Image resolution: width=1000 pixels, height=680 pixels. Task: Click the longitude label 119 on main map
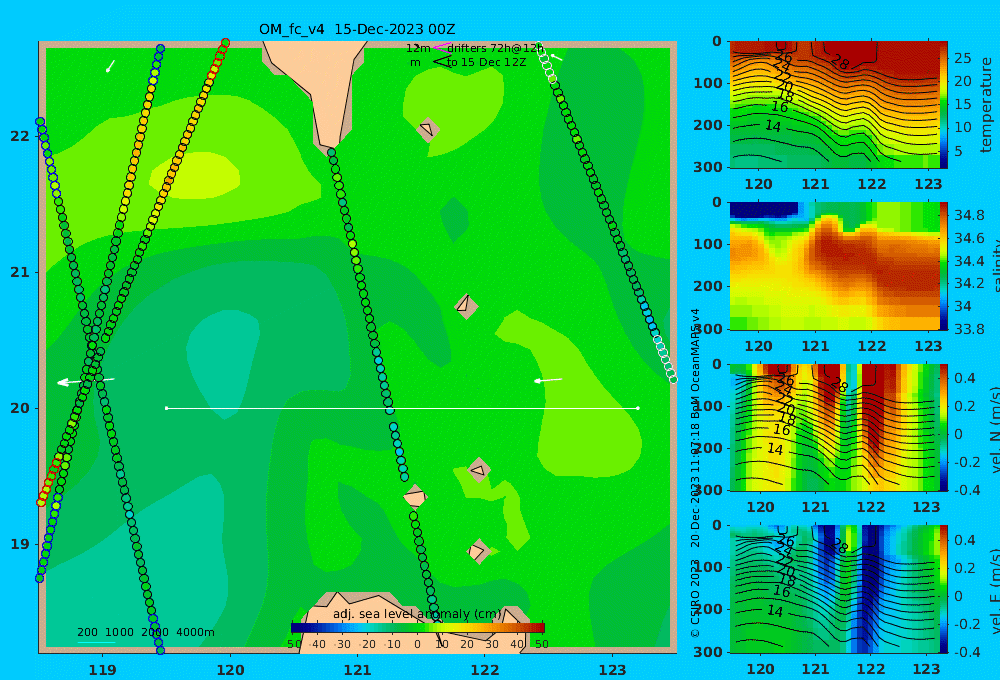coord(103,670)
